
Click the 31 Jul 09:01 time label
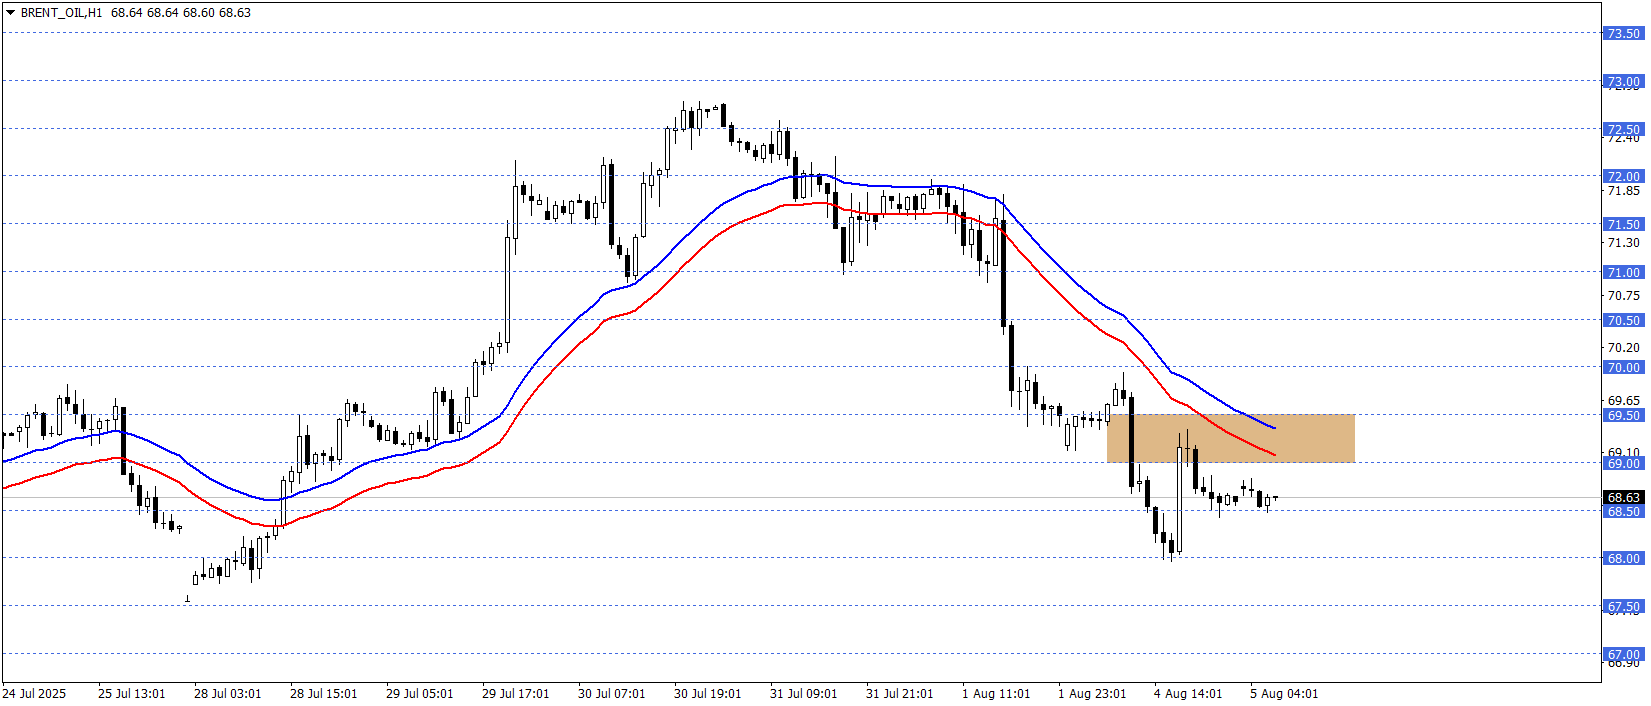click(804, 693)
